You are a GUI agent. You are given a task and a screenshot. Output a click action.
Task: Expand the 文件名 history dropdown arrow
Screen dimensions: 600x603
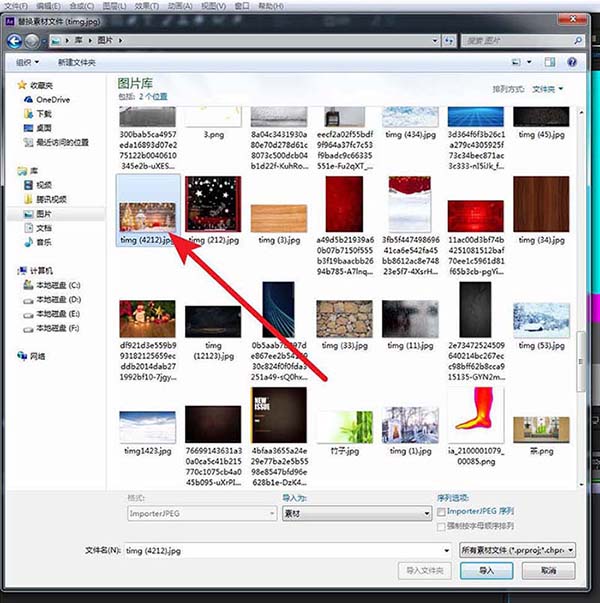tap(446, 550)
